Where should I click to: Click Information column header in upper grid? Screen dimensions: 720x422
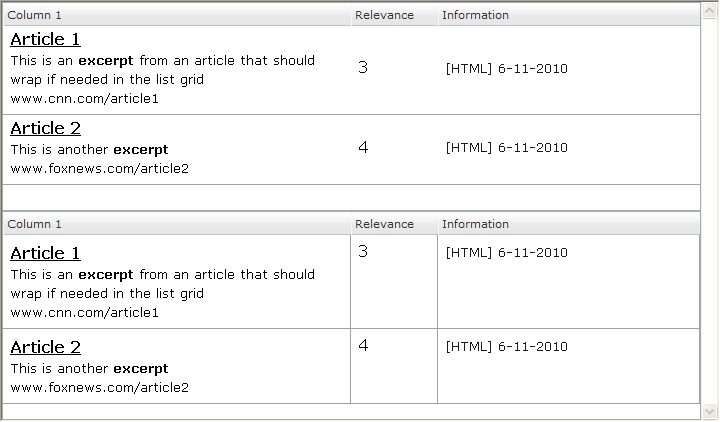475,15
